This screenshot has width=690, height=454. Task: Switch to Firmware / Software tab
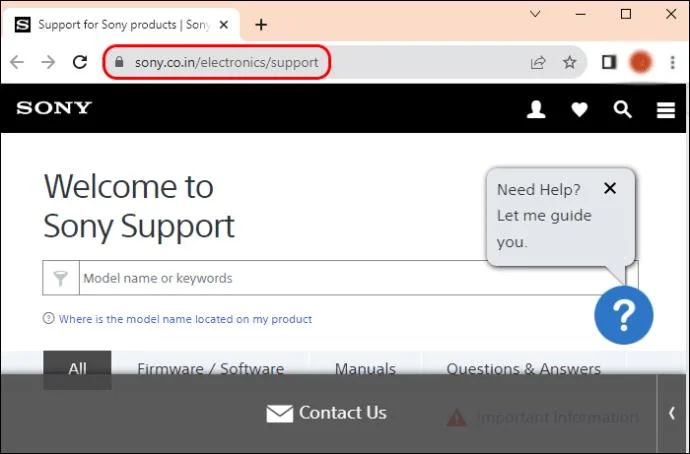click(x=210, y=369)
